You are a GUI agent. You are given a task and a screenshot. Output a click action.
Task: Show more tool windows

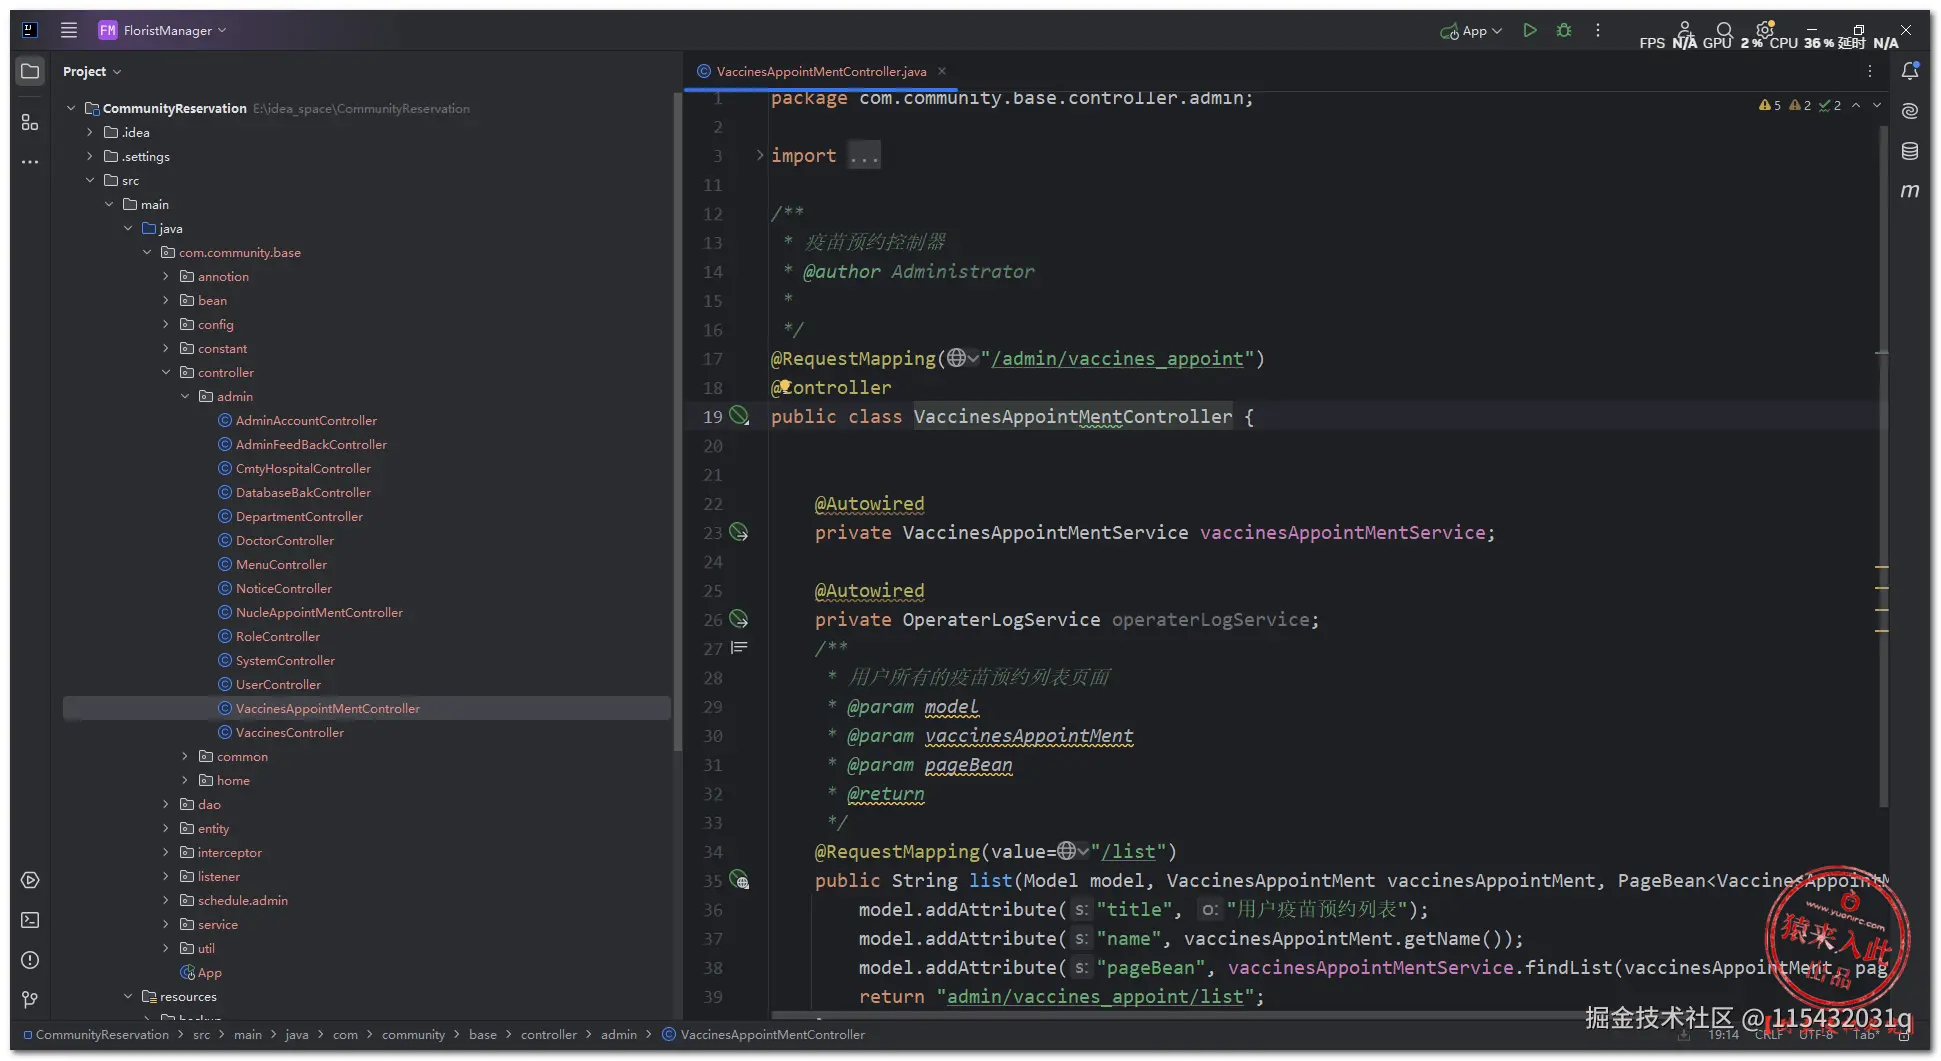[x=30, y=161]
